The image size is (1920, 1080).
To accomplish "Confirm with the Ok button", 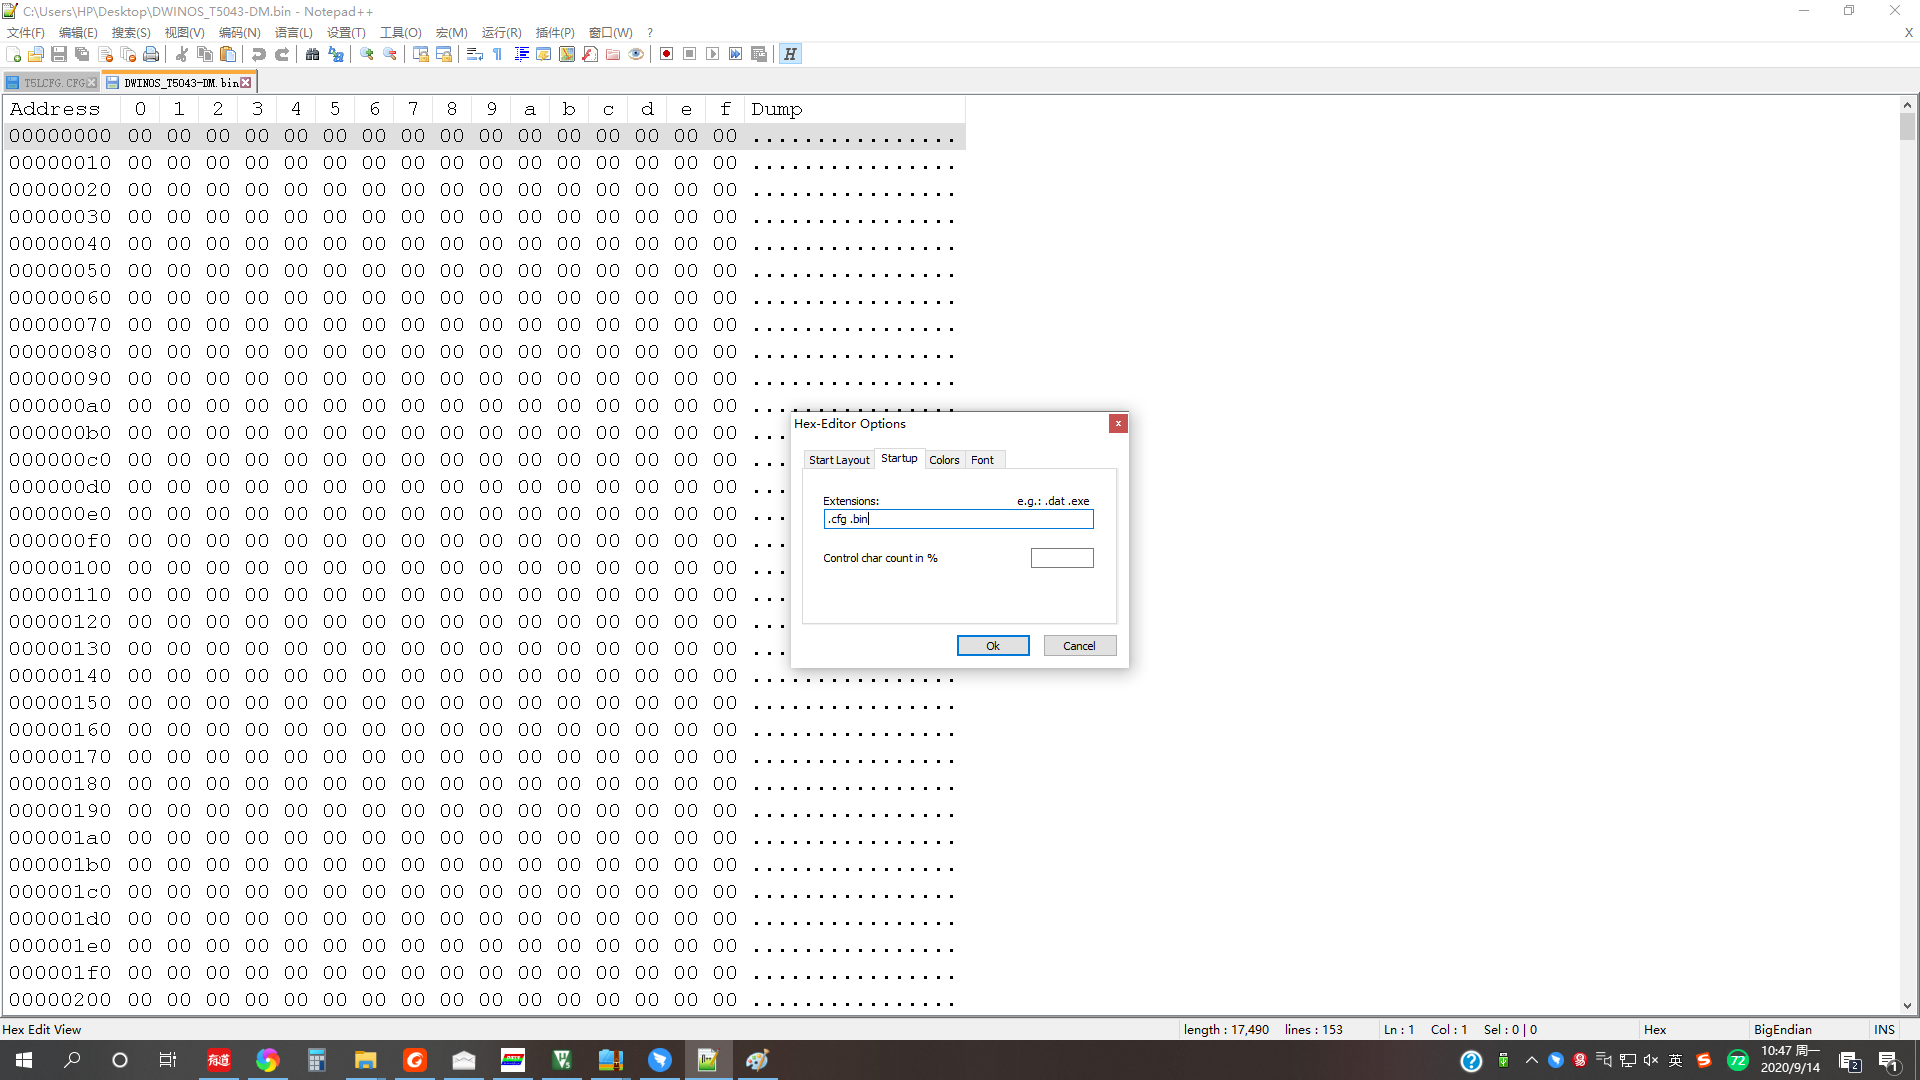I will pos(992,645).
